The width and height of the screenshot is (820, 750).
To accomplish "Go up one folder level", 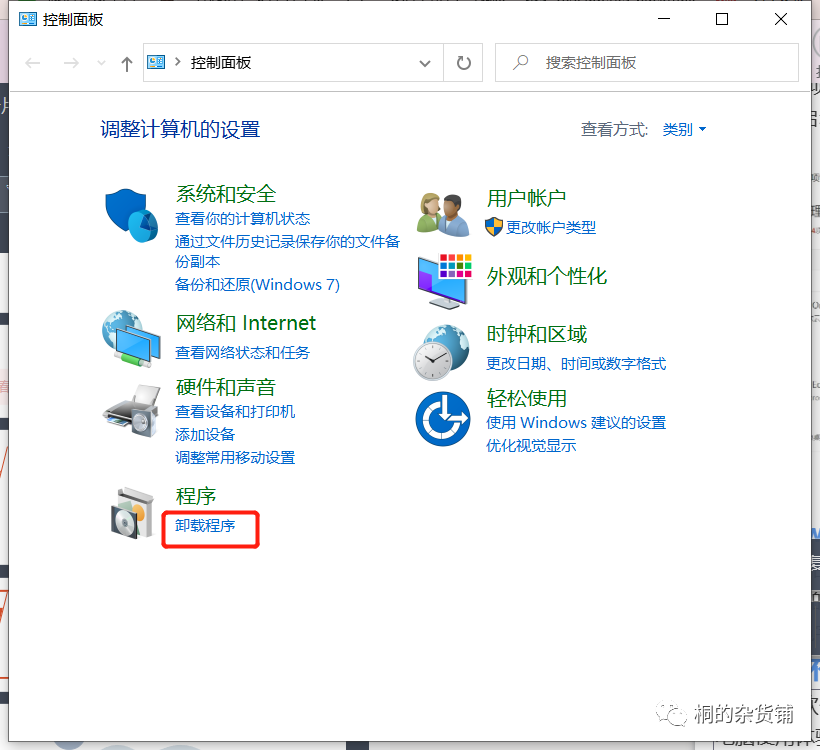I will tap(126, 63).
